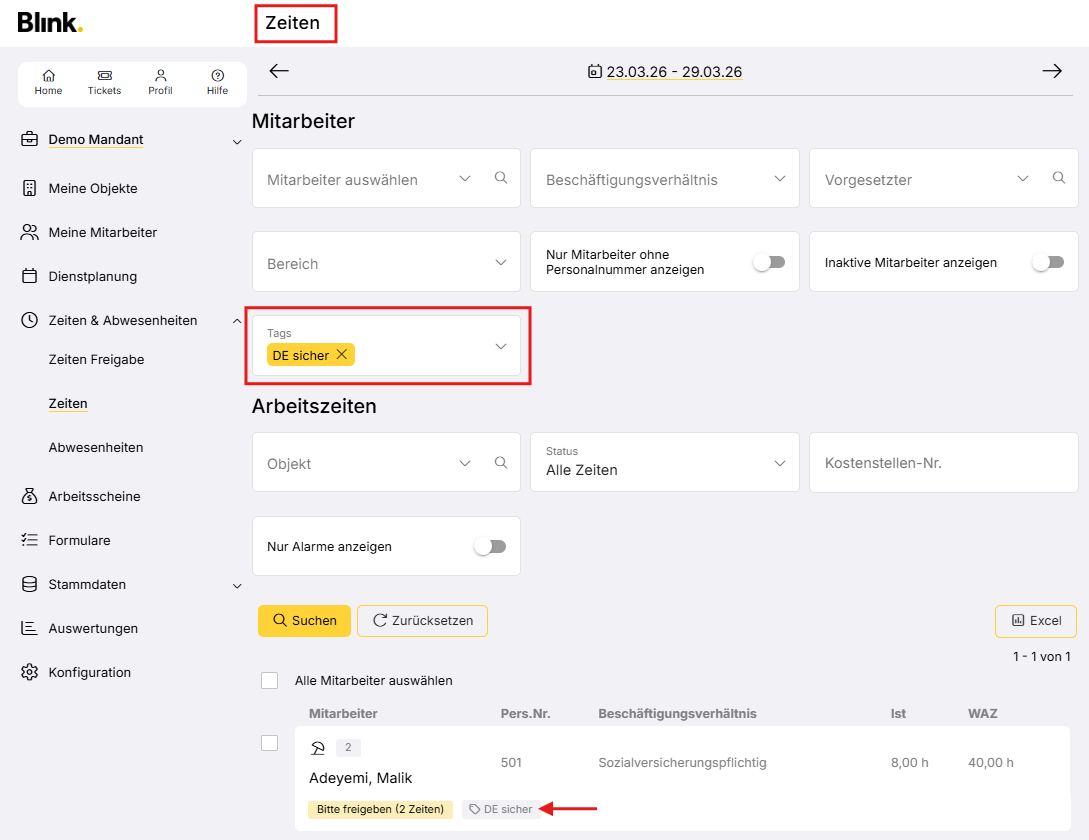Remove the DE sicher tag with X
1089x840 pixels.
click(342, 355)
